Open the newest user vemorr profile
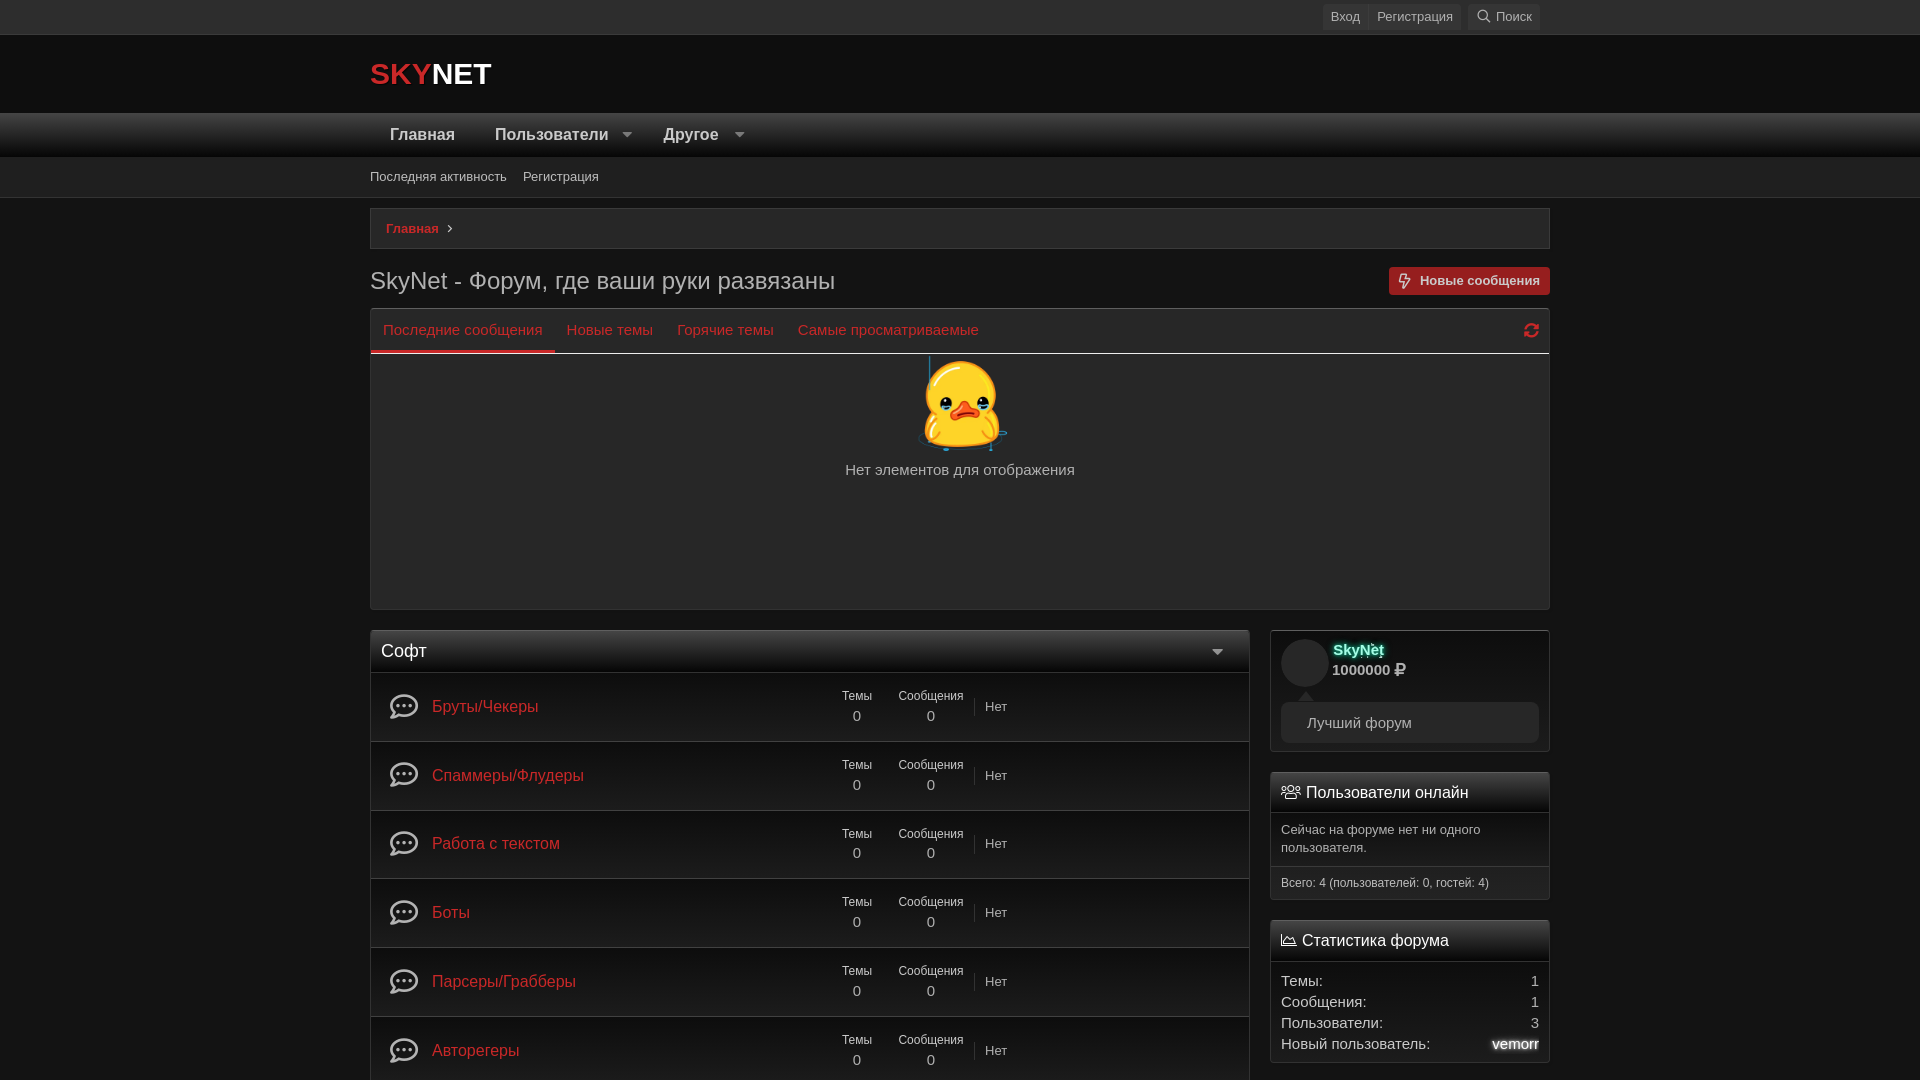The image size is (1920, 1080). (x=1515, y=1044)
